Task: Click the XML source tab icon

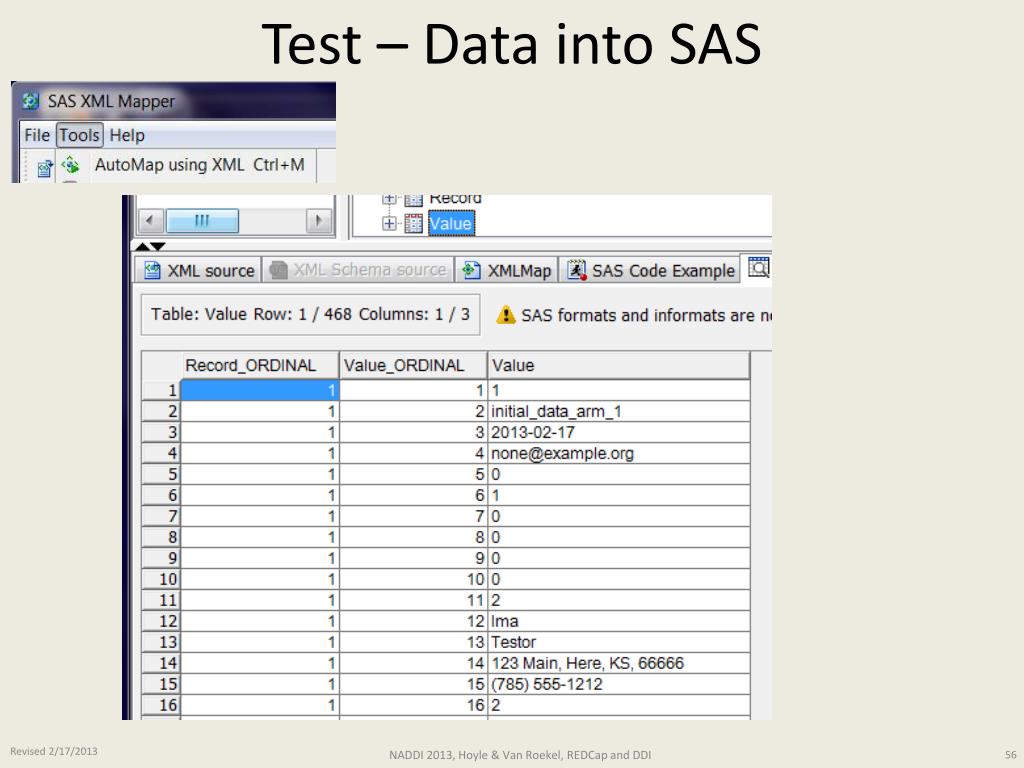Action: point(152,270)
